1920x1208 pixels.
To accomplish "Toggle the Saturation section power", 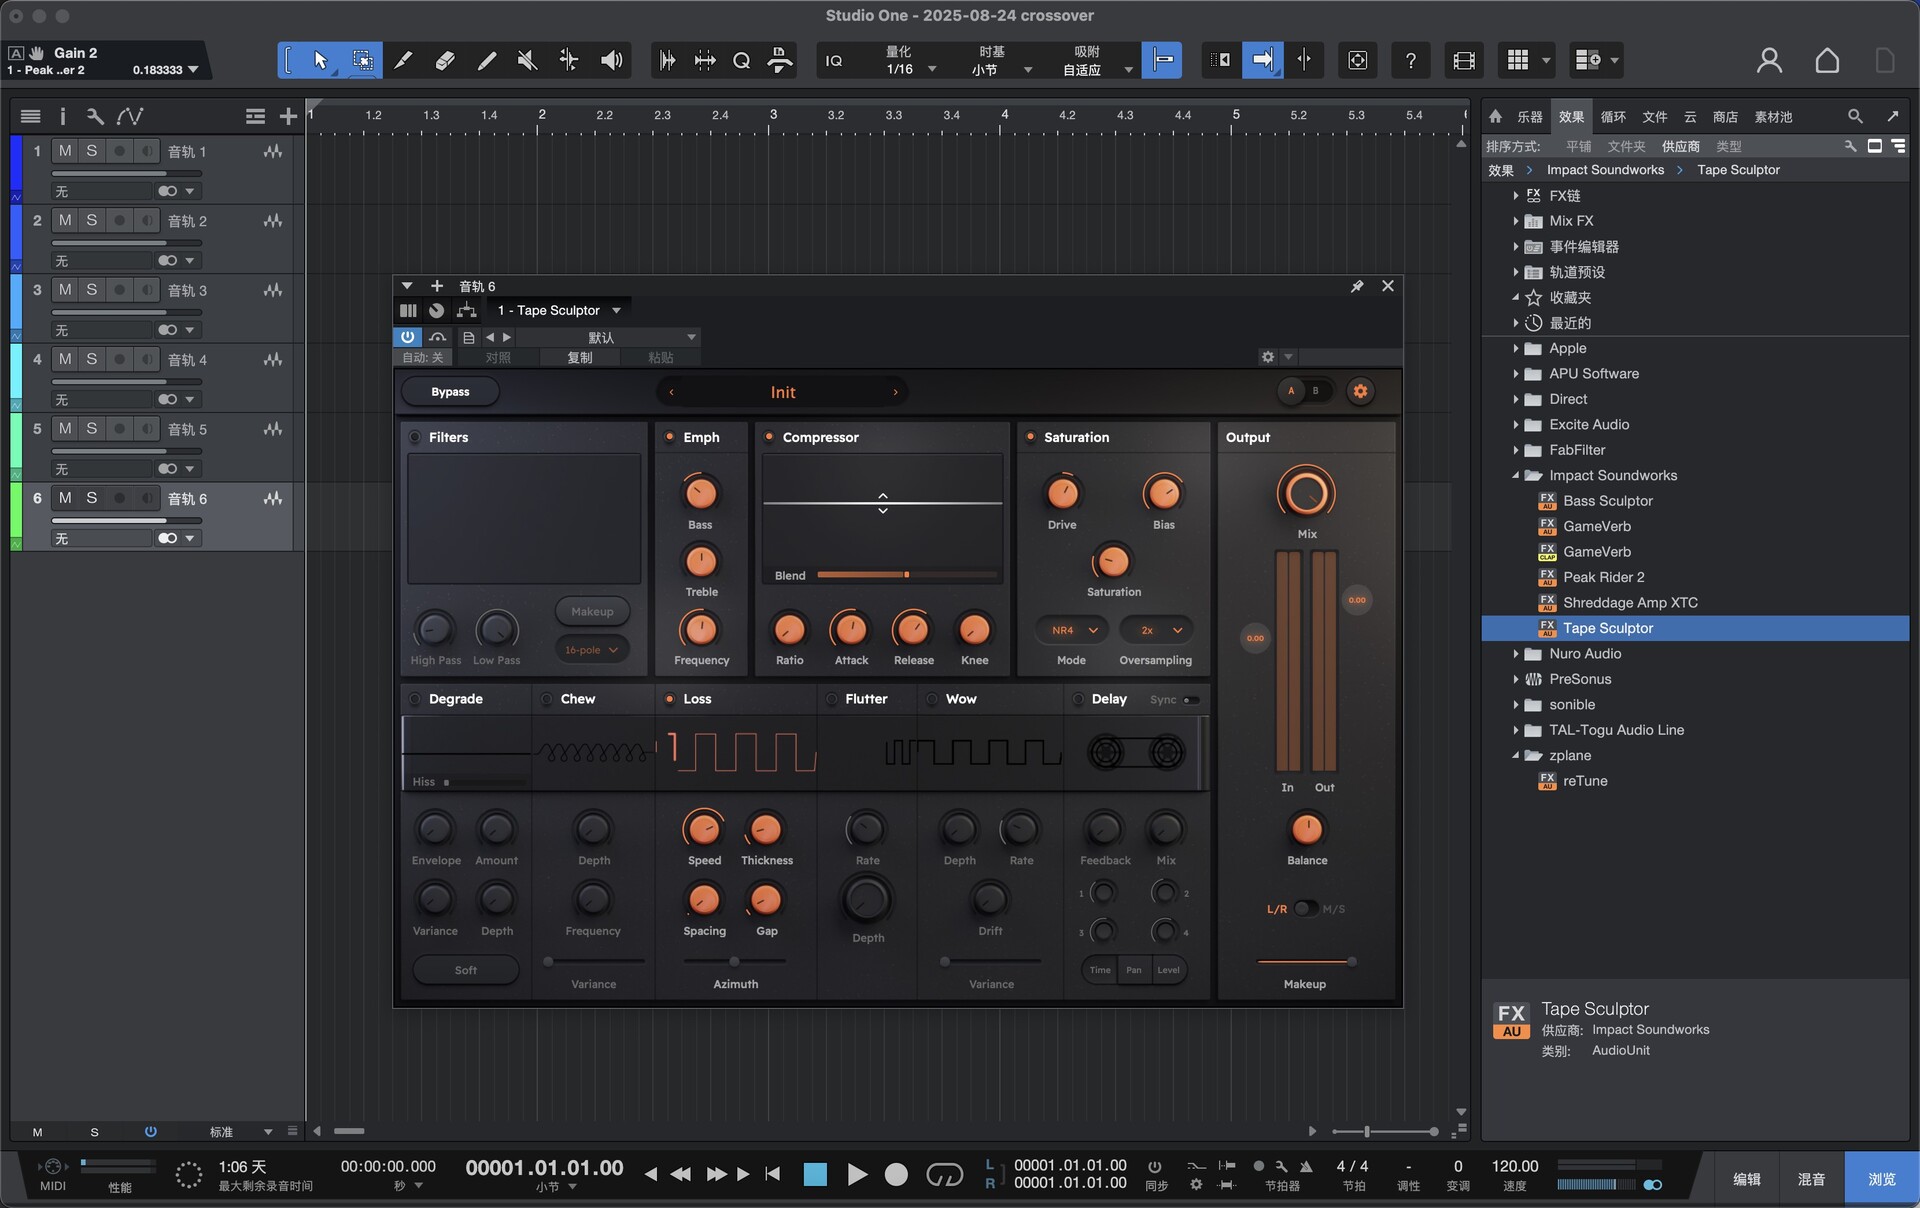I will coord(1030,437).
